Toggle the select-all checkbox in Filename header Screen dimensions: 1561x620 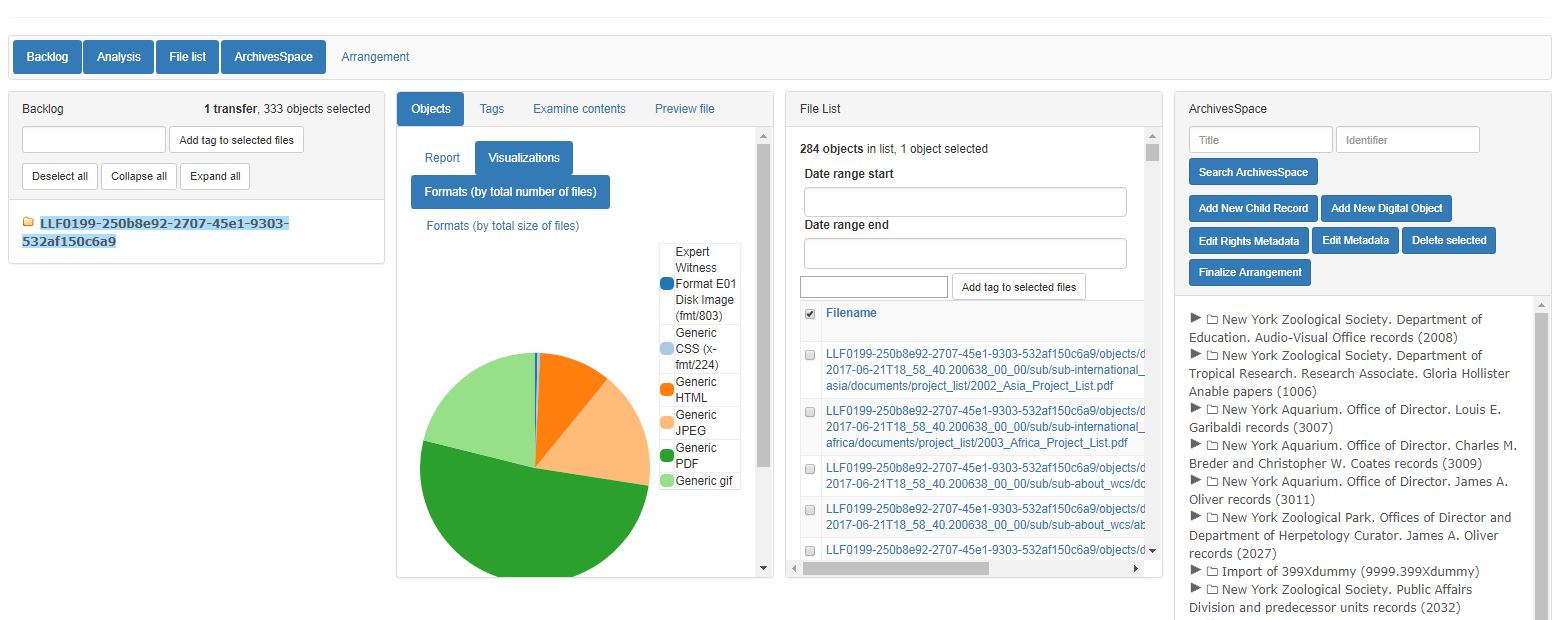click(810, 314)
